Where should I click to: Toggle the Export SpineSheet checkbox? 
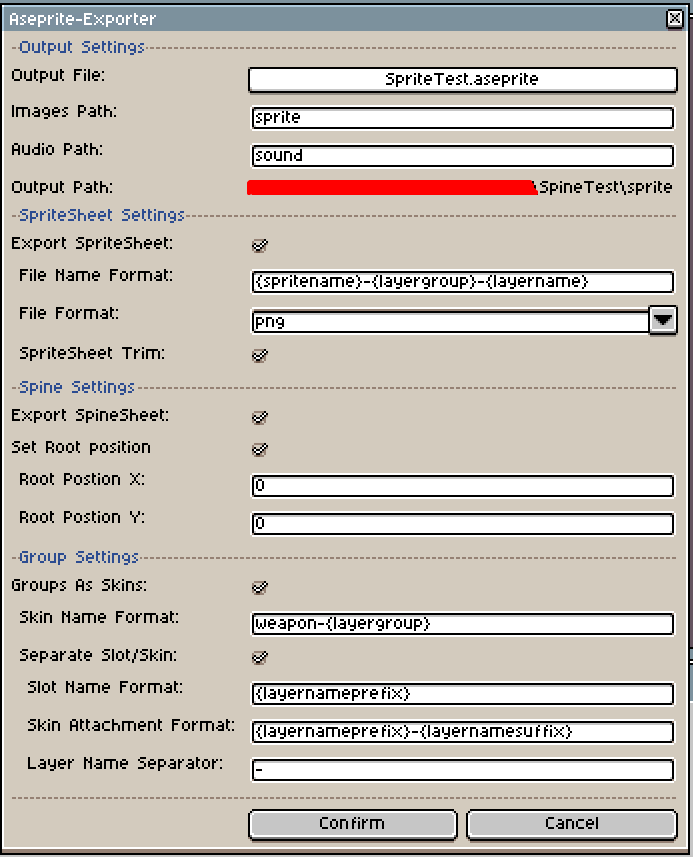pos(260,417)
